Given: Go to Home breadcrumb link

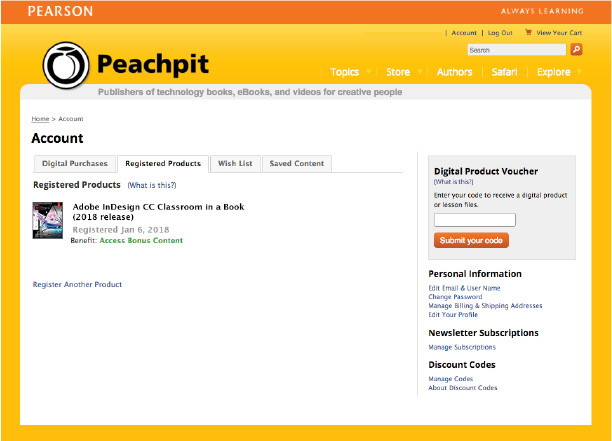Looking at the screenshot, I should click(x=40, y=119).
